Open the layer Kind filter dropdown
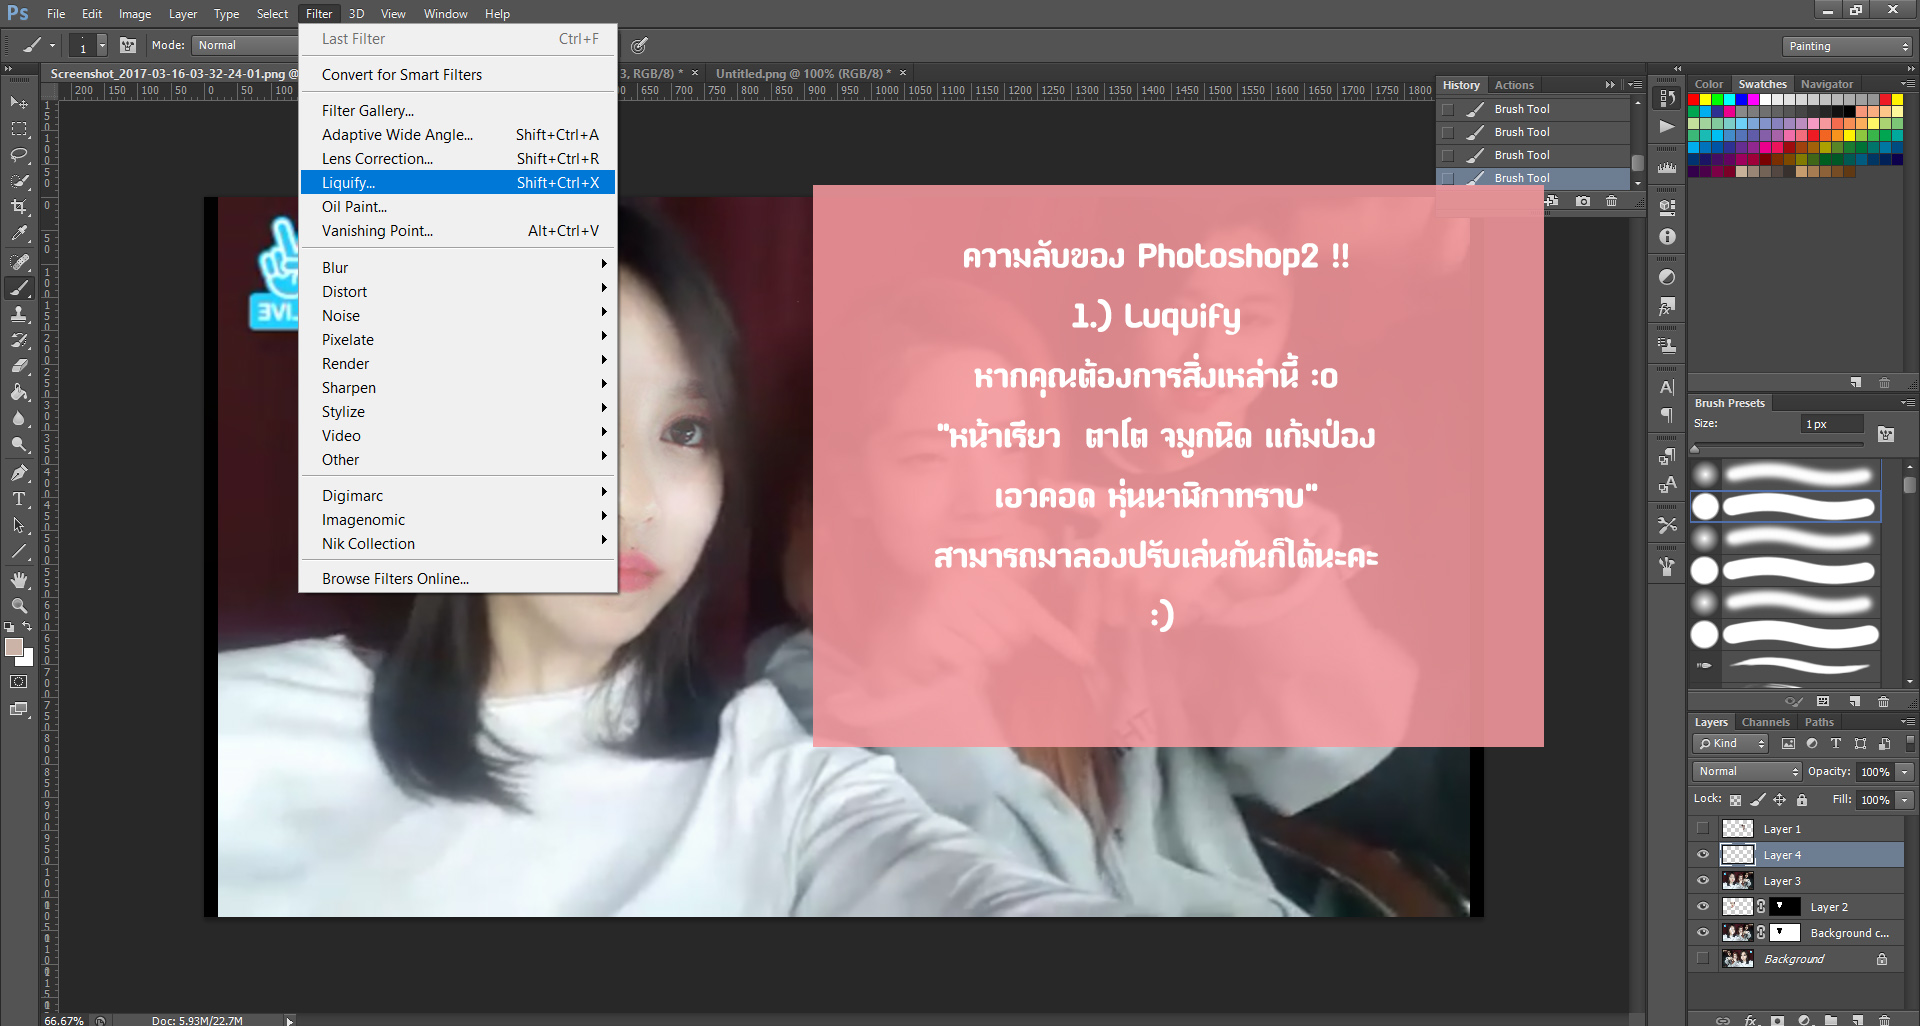This screenshot has height=1026, width=1920. coord(1732,743)
